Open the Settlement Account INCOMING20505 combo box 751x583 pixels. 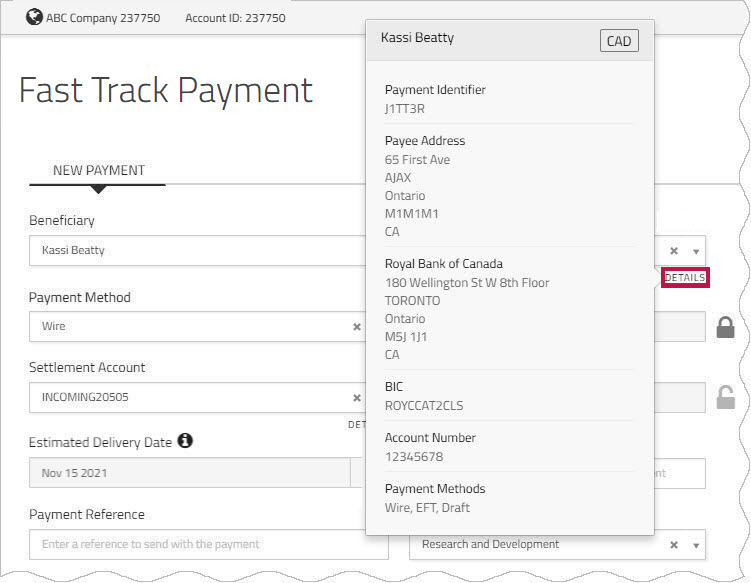[197, 398]
